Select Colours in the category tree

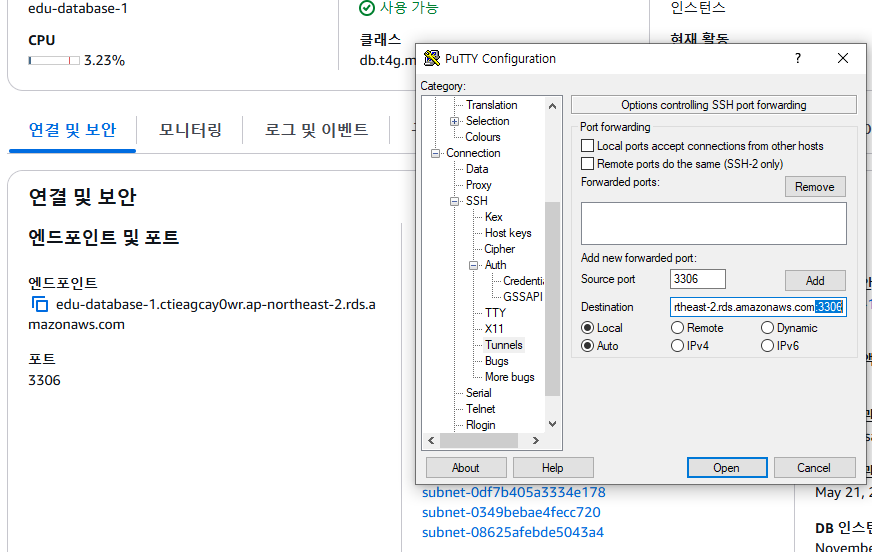click(x=483, y=137)
